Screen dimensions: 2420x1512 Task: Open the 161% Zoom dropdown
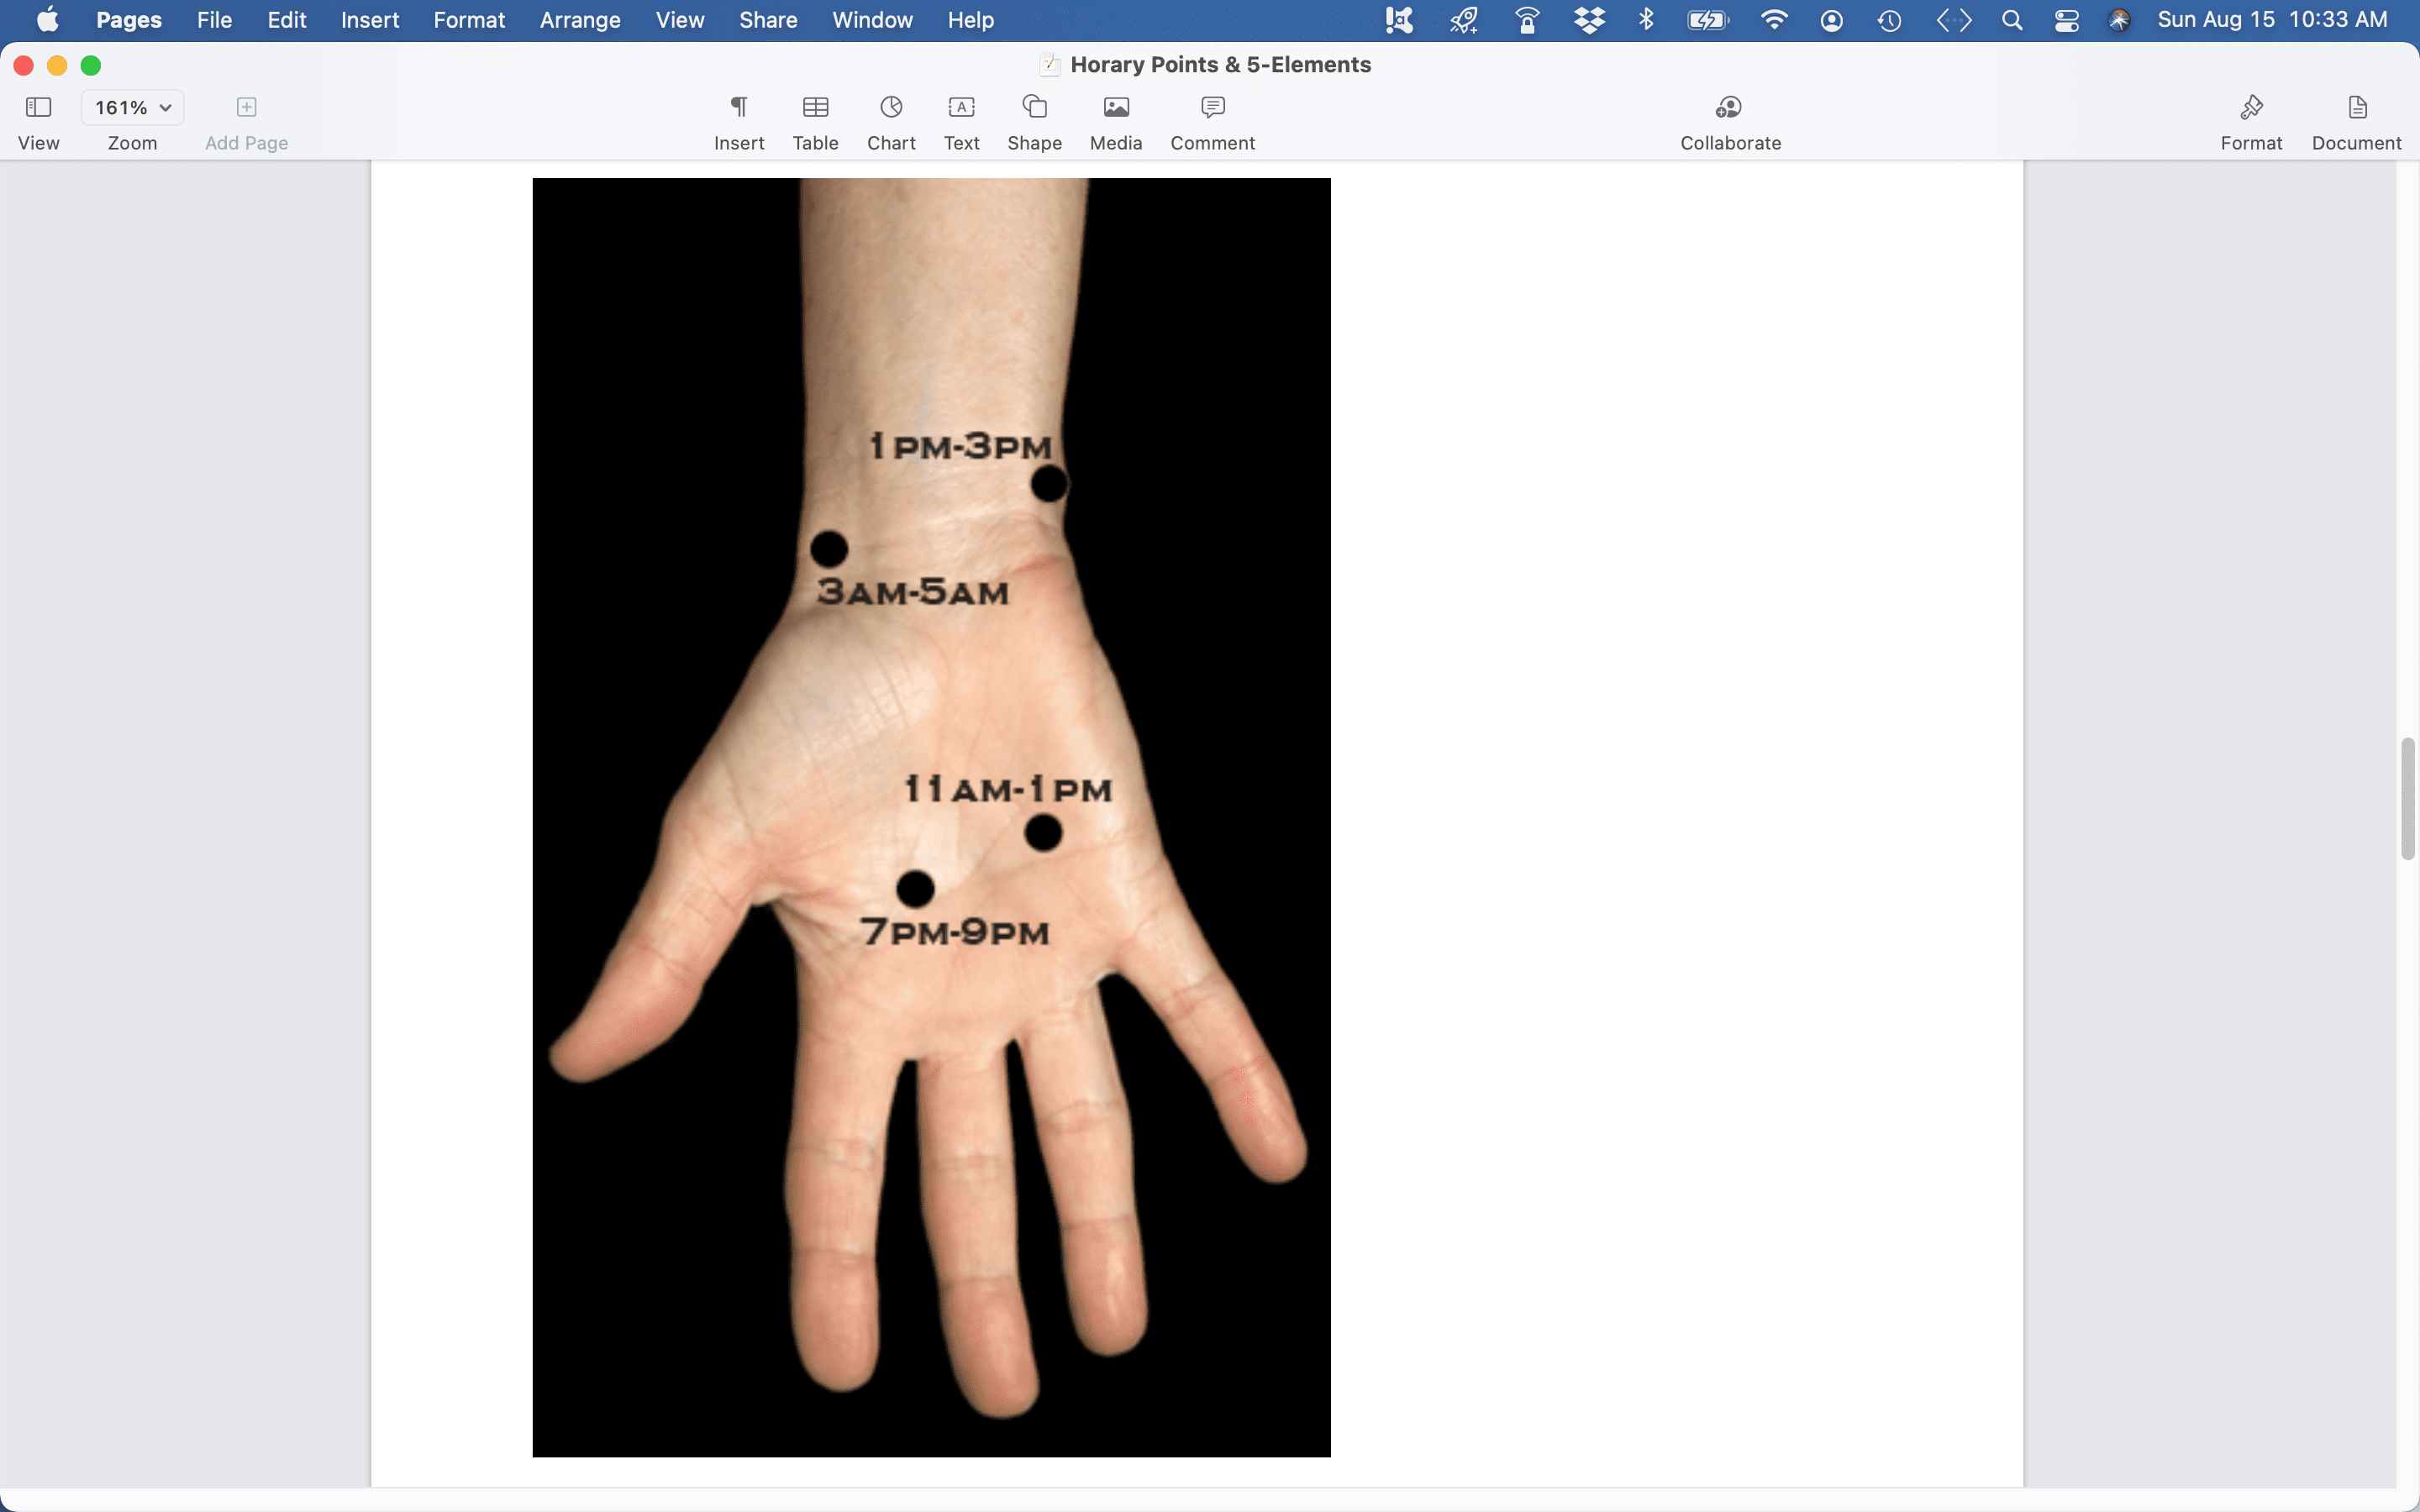pyautogui.click(x=132, y=107)
